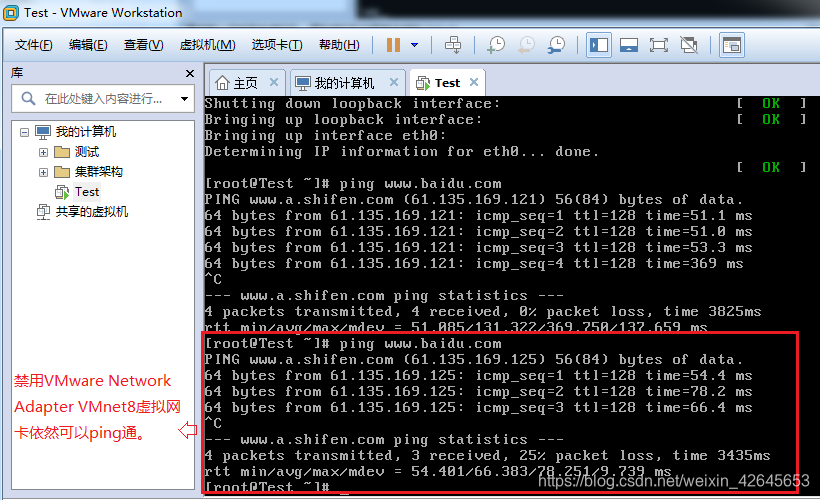Viewport: 820px width, 500px height.
Task: Select the Test virtual machine in tree
Action: [87, 192]
